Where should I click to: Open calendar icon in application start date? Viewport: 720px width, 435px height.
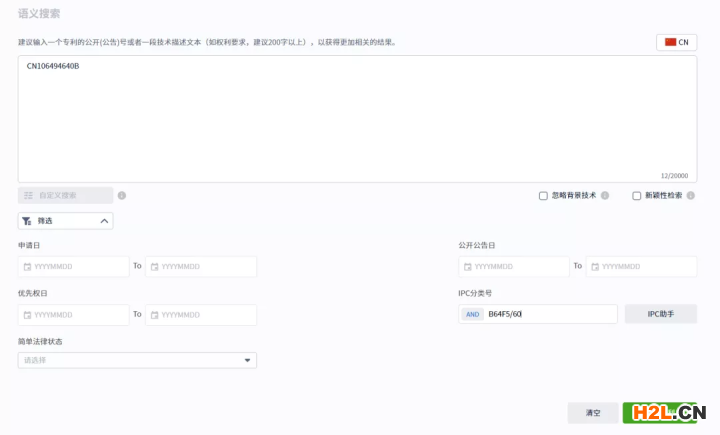pos(28,266)
